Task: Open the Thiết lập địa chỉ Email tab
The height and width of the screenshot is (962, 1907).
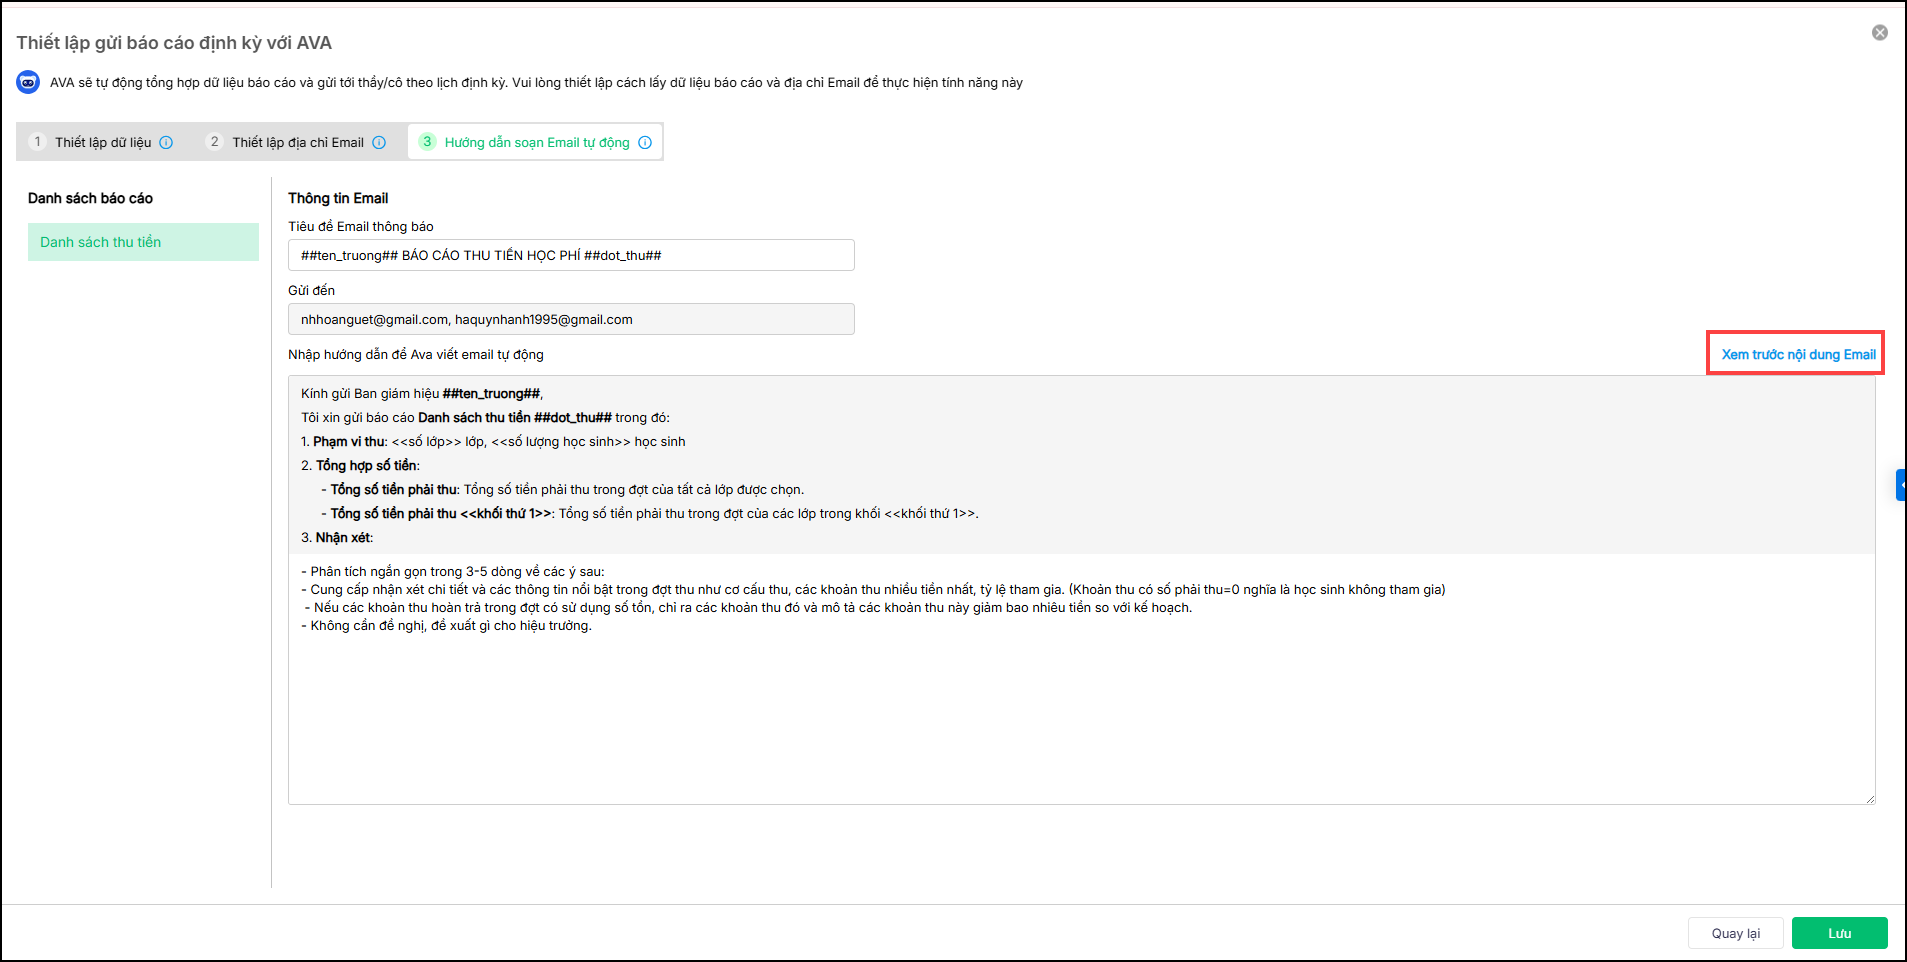Action: (298, 143)
